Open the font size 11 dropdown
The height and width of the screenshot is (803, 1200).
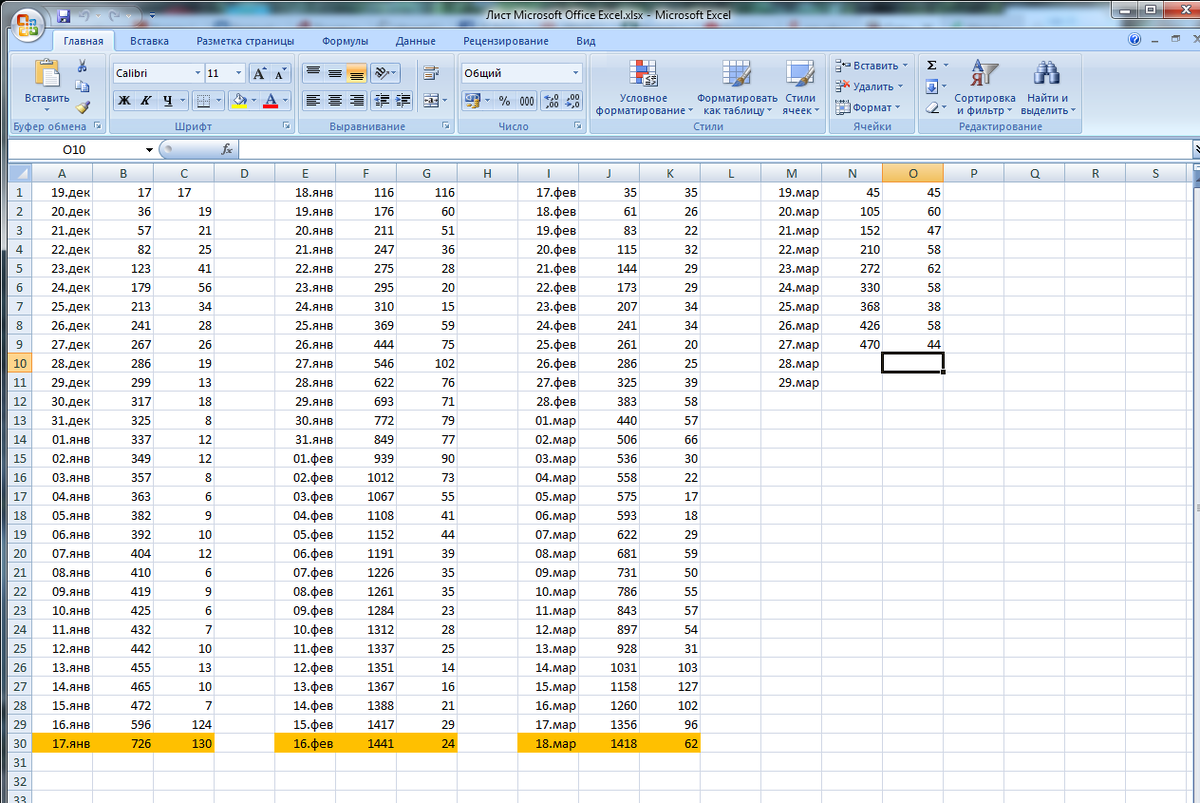pyautogui.click(x=238, y=73)
